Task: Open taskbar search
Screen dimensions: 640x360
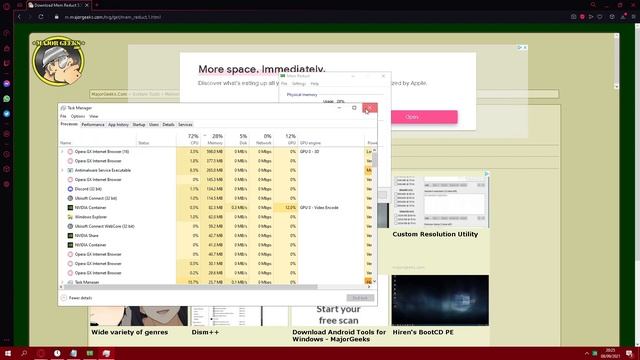Action: click(24, 353)
